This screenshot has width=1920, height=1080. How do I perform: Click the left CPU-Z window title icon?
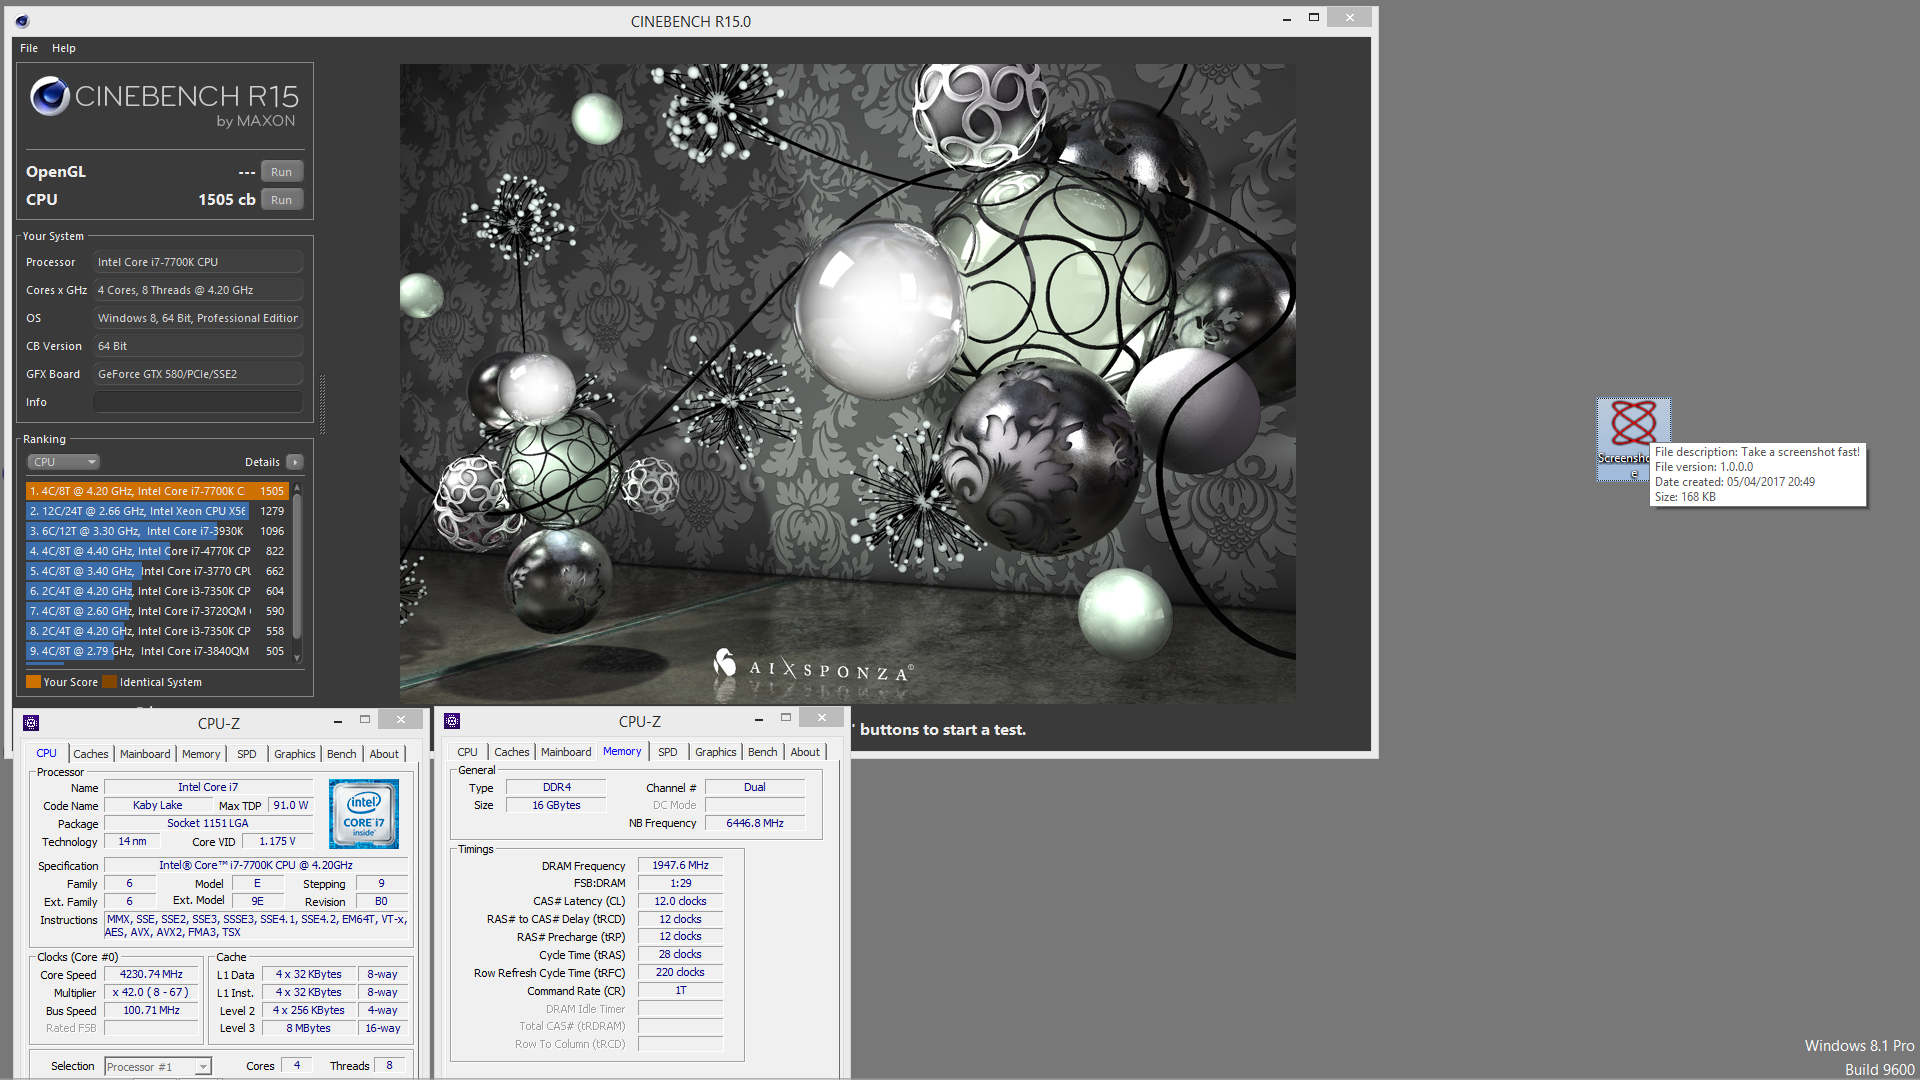pos(31,723)
